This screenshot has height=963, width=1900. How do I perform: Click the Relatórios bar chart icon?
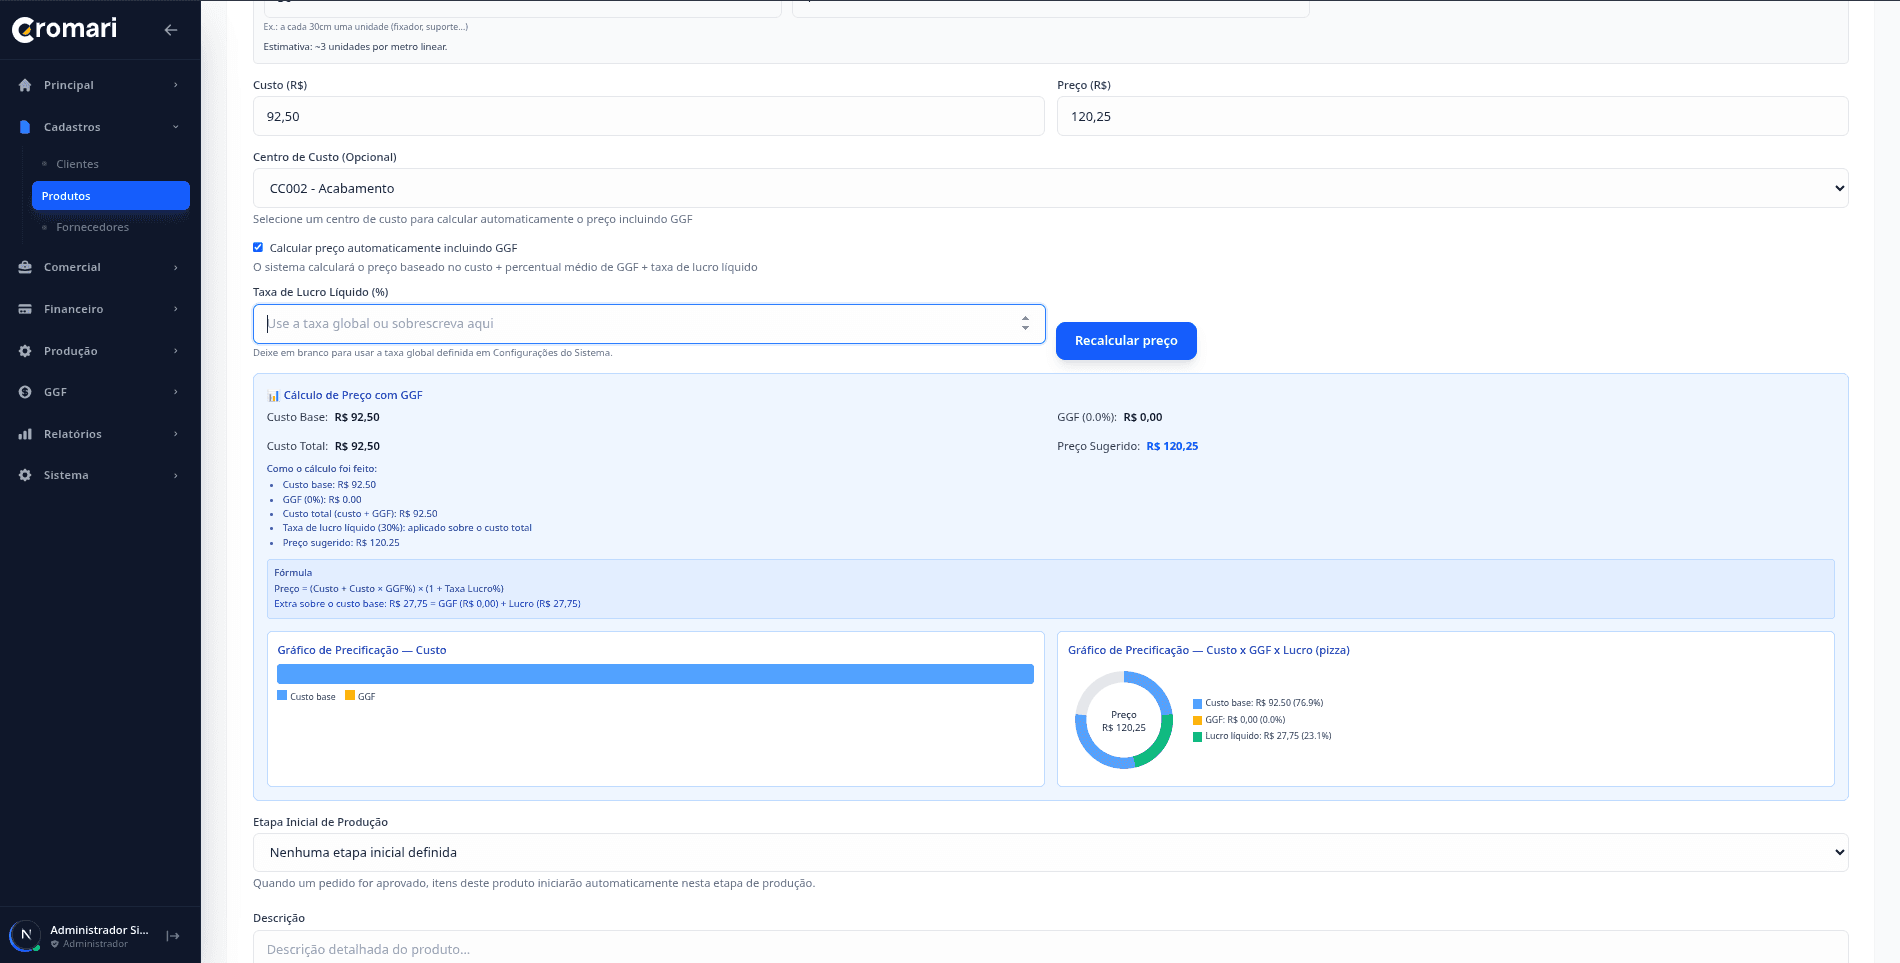click(x=25, y=435)
